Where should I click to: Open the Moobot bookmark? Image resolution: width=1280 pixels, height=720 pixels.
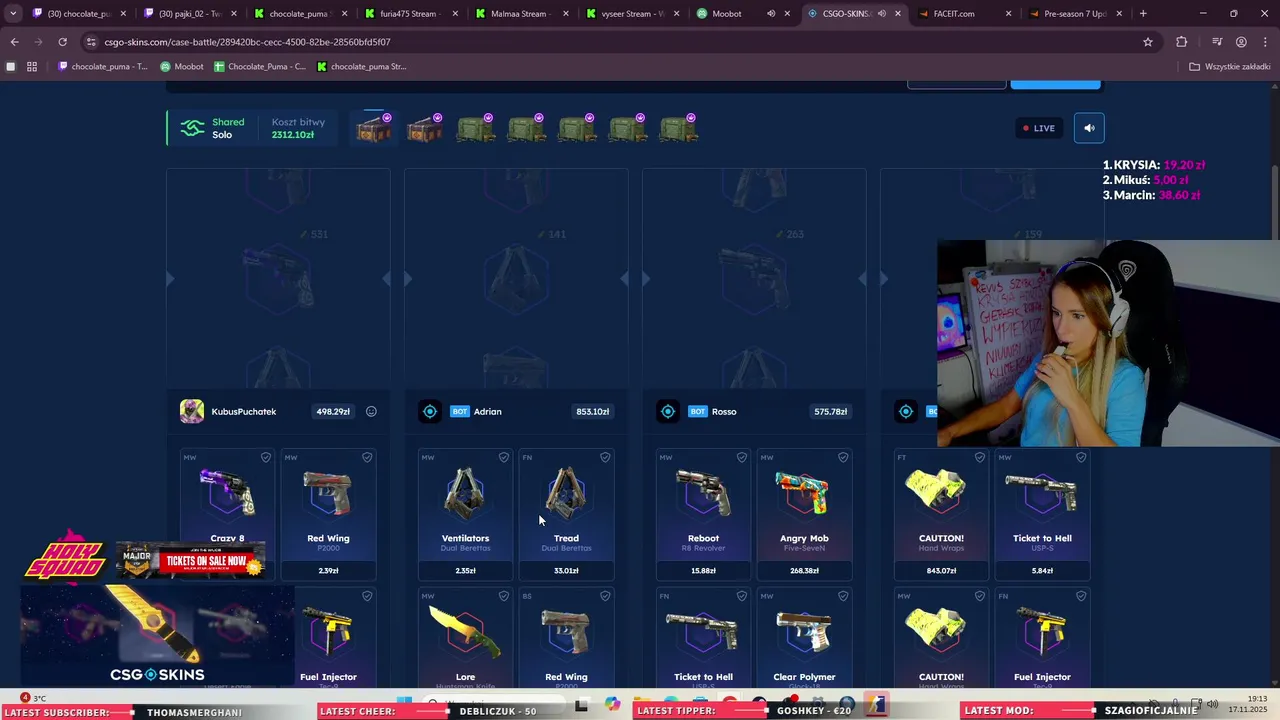[x=182, y=67]
